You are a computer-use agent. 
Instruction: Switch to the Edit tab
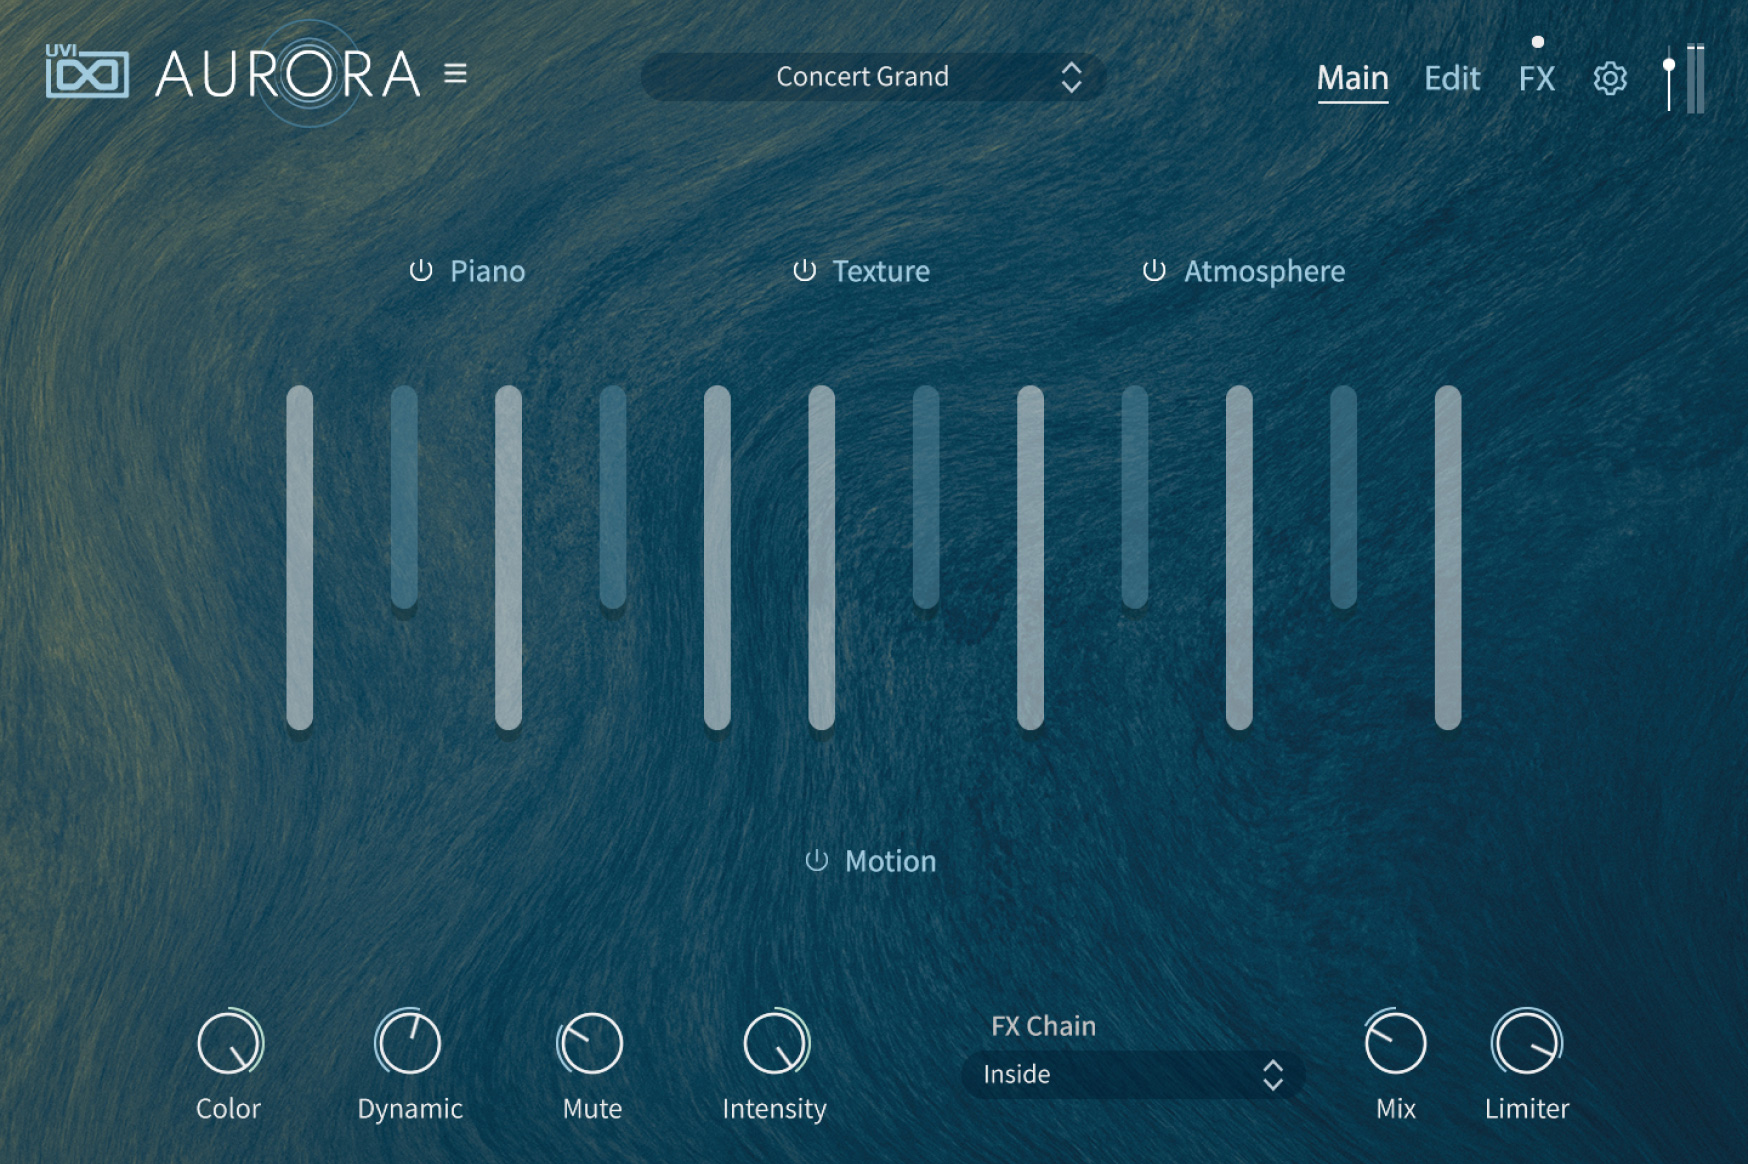tap(1451, 78)
